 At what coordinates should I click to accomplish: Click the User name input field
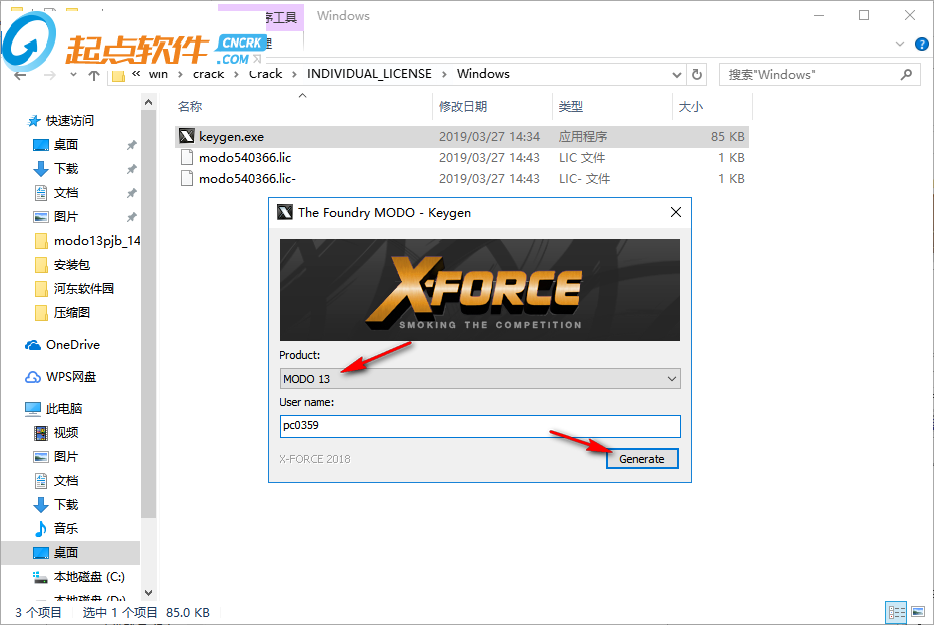click(480, 426)
